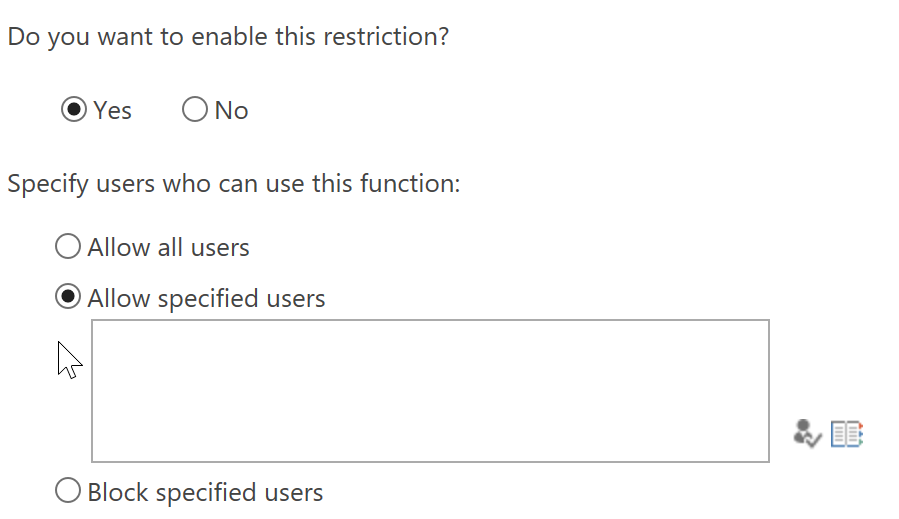Click the checkmark on the Check Names icon
899x519 pixels.
pyautogui.click(x=813, y=440)
